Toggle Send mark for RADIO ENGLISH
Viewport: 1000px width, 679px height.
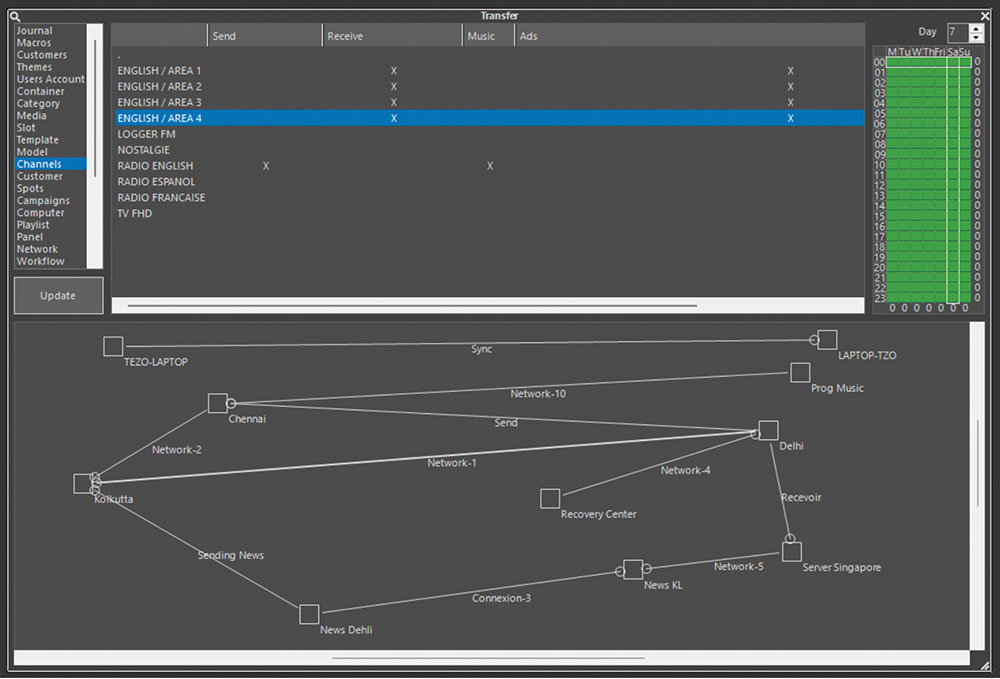pyautogui.click(x=266, y=166)
